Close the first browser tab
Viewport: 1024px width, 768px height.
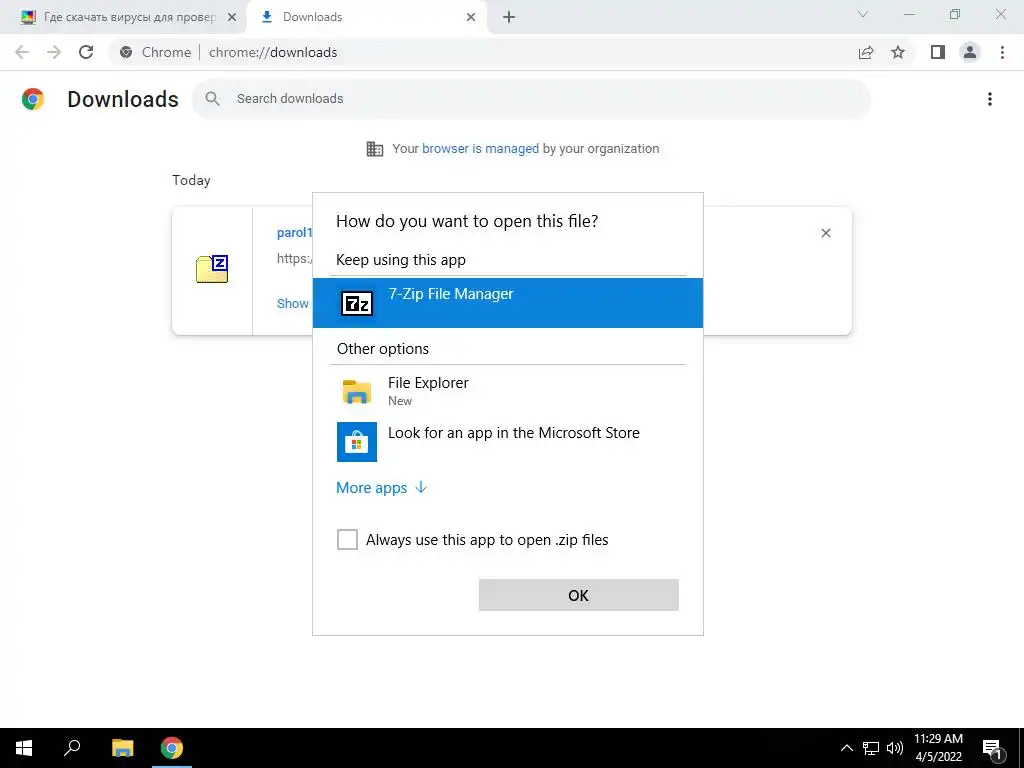click(232, 17)
